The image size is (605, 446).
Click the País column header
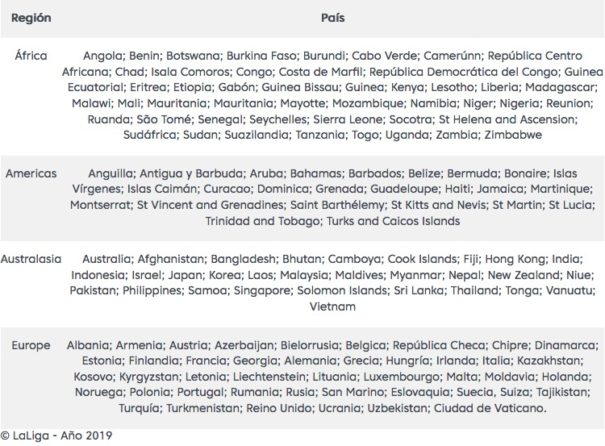pyautogui.click(x=333, y=18)
